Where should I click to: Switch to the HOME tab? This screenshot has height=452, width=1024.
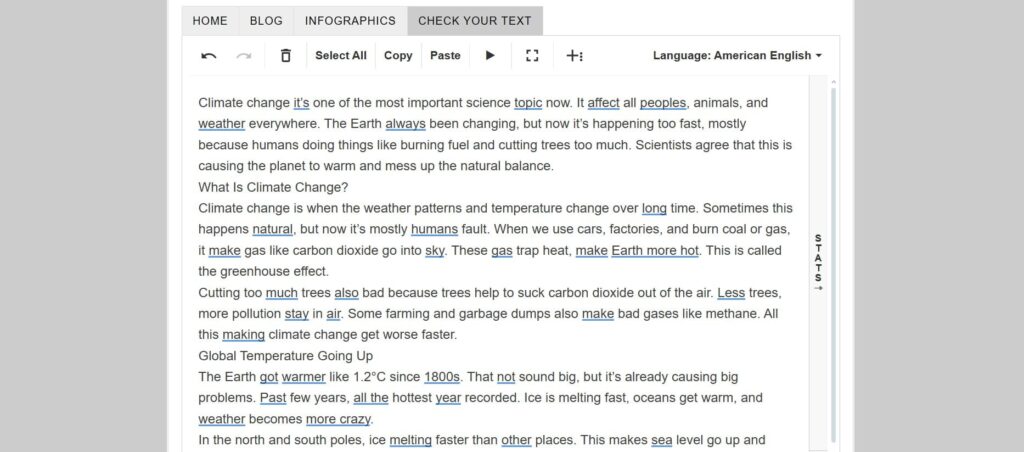210,21
